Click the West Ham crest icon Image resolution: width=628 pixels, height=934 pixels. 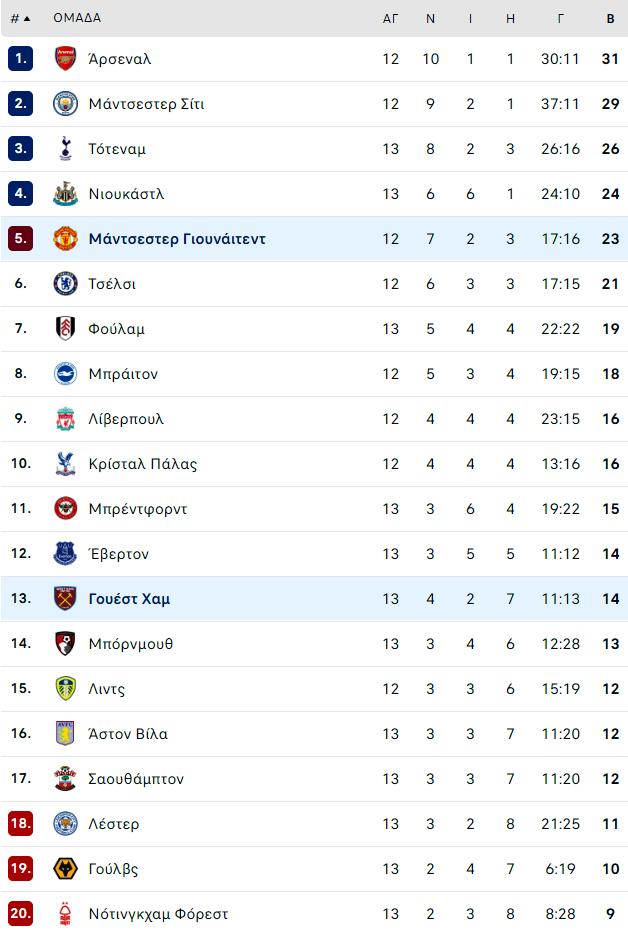(65, 599)
